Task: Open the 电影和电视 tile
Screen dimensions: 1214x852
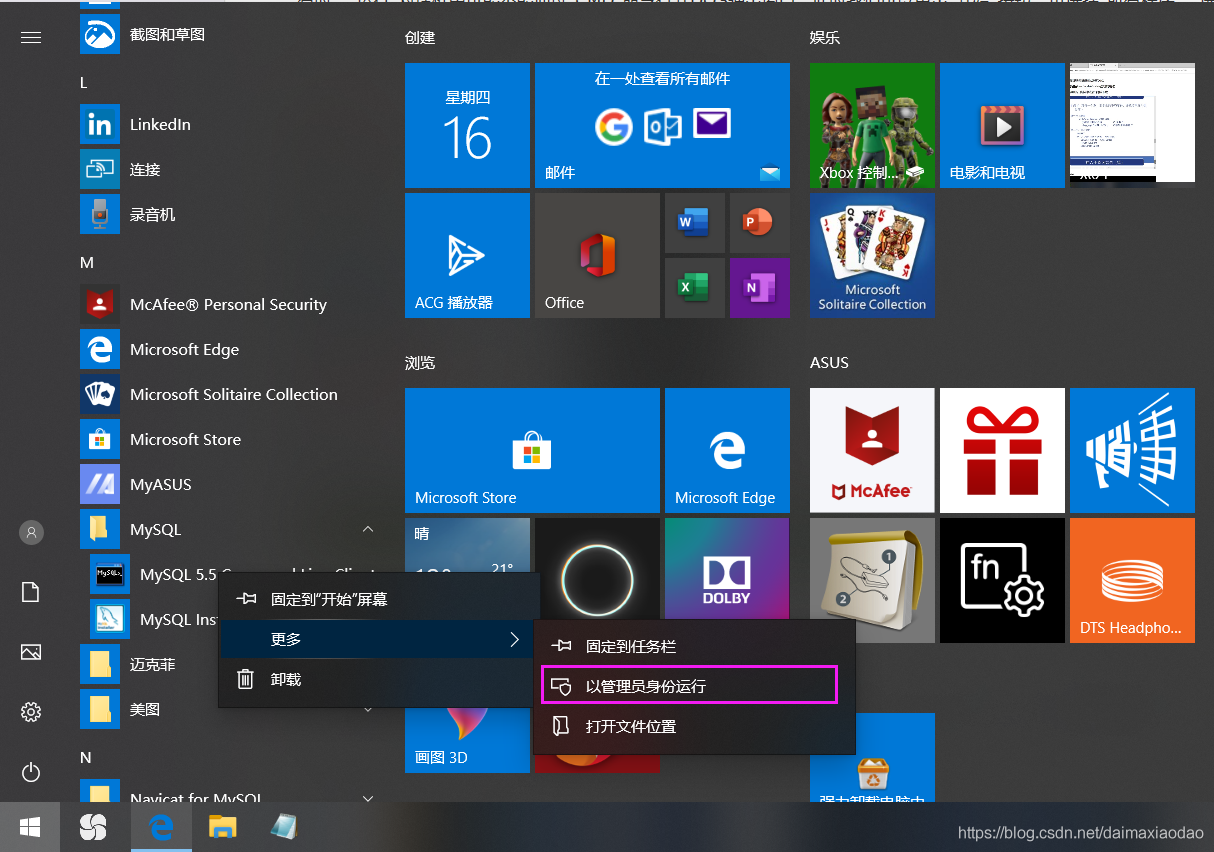Action: pyautogui.click(x=1002, y=125)
